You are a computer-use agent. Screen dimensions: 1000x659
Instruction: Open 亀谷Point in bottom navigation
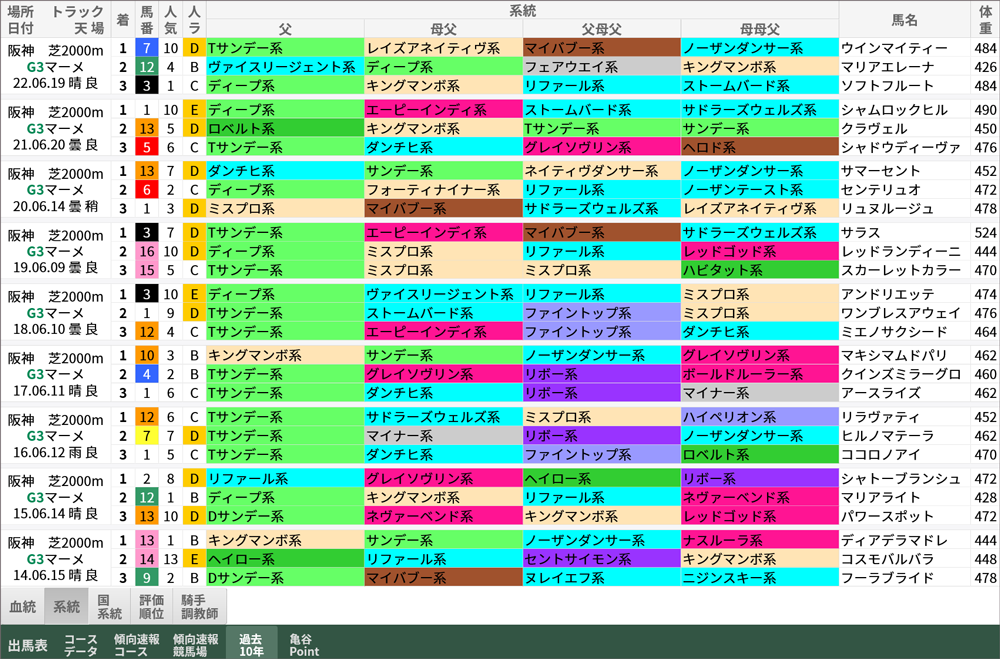coord(304,645)
